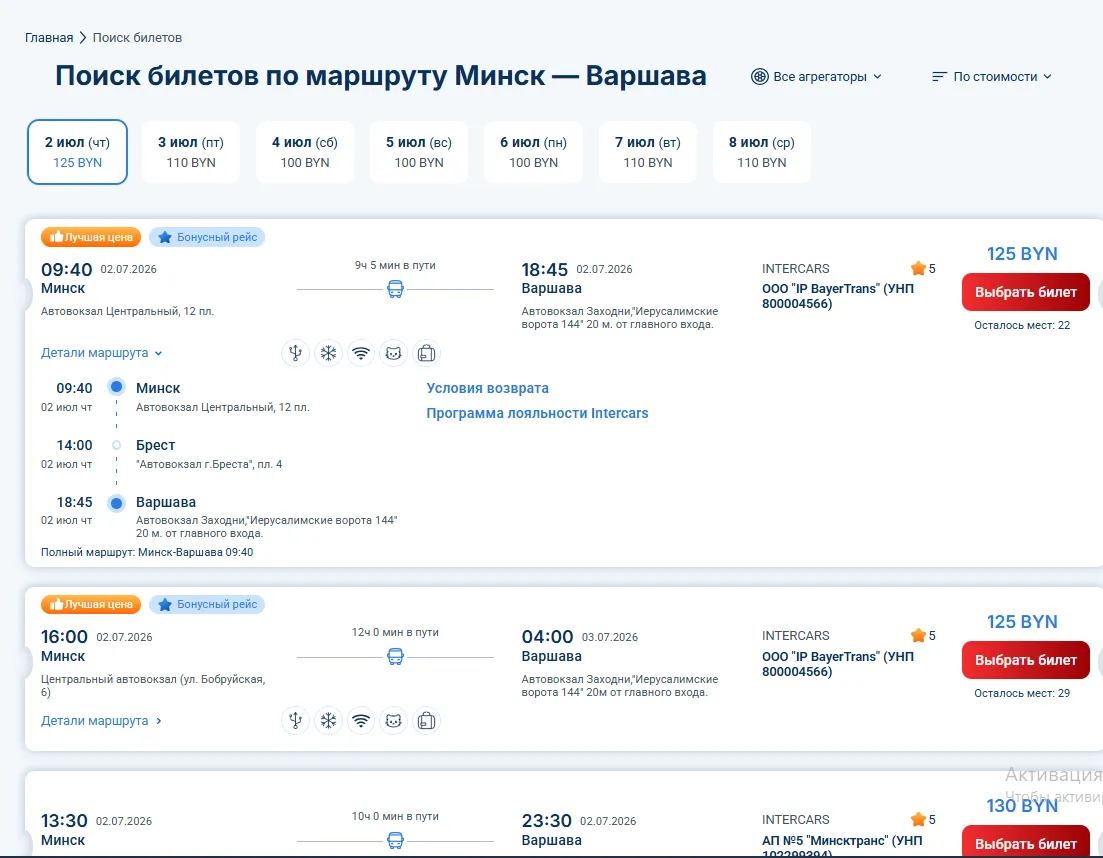
Task: Click snowflake icon in 16:00 trip
Action: coord(329,721)
